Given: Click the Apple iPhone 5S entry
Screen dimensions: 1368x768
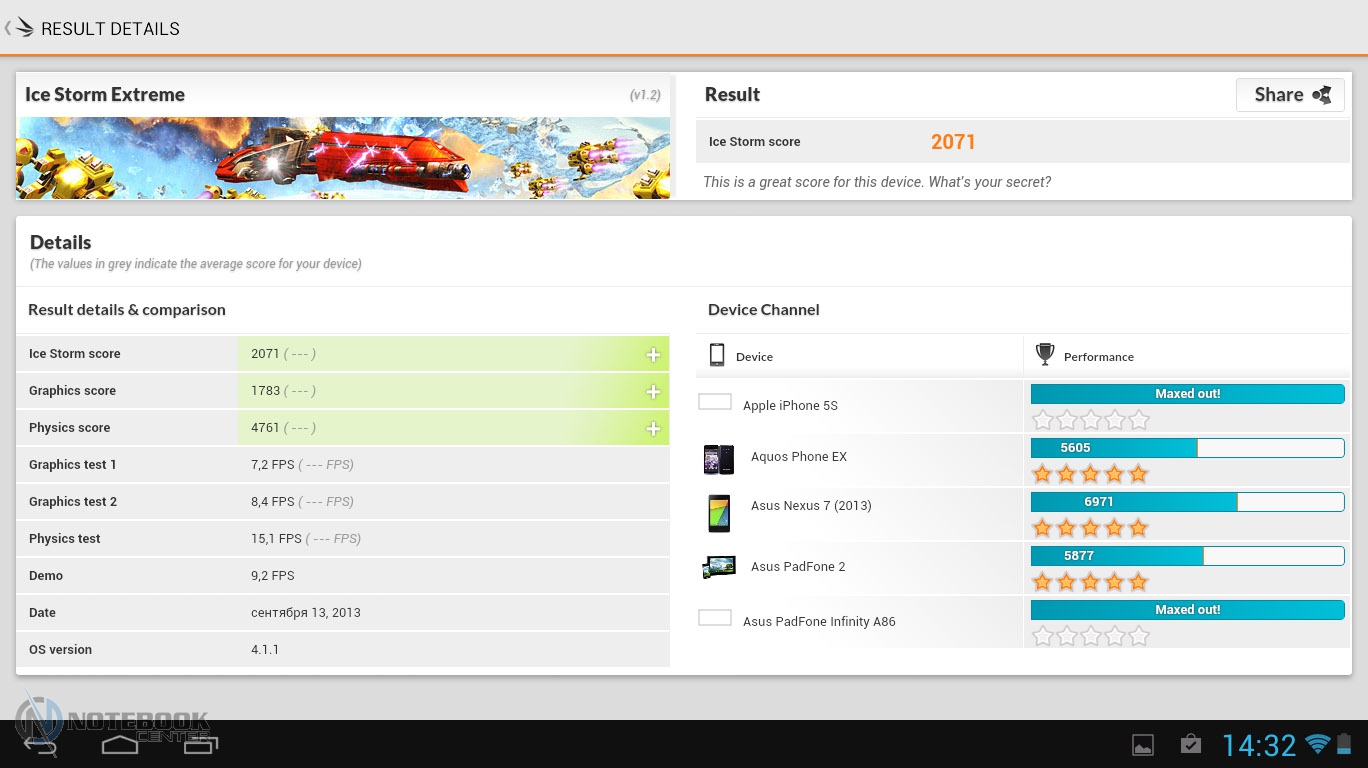Looking at the screenshot, I should point(790,405).
